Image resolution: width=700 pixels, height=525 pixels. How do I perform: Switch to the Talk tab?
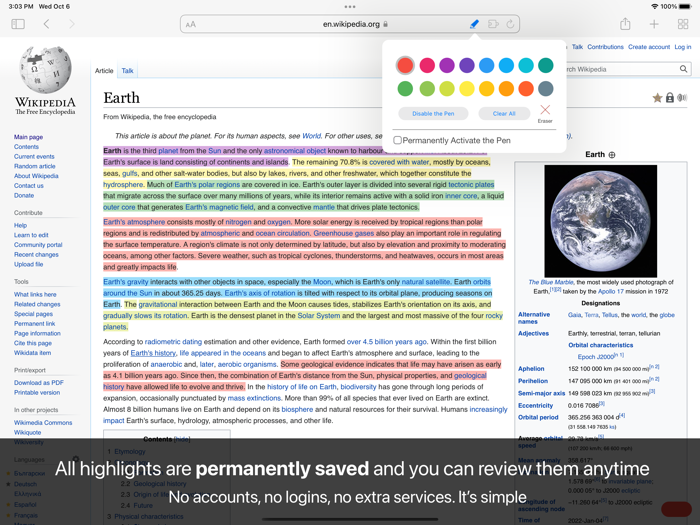(x=127, y=71)
